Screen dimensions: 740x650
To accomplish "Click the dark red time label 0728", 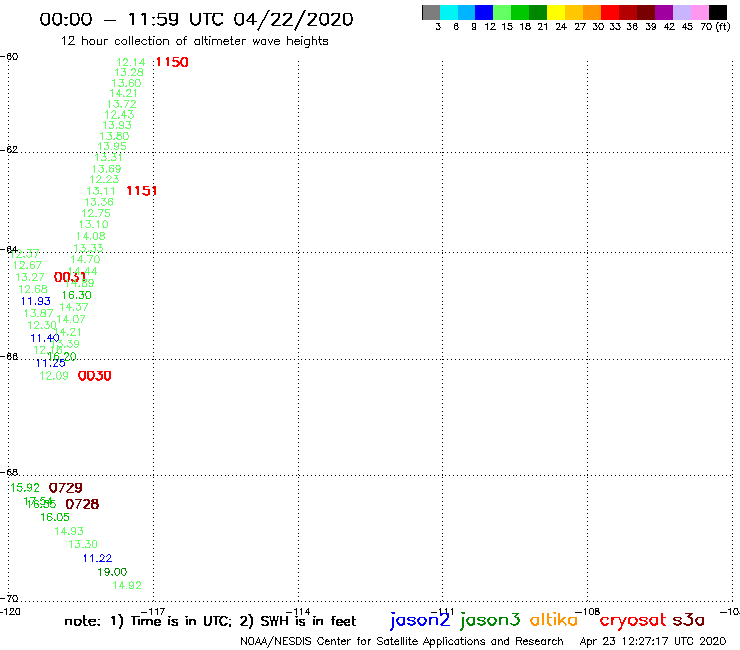I will (x=82, y=504).
